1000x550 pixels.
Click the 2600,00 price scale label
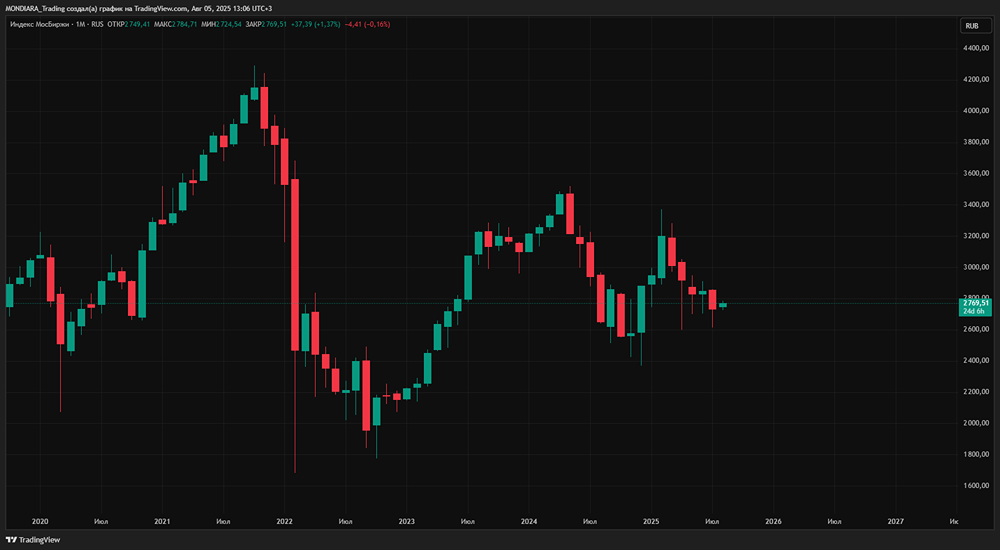pyautogui.click(x=976, y=330)
